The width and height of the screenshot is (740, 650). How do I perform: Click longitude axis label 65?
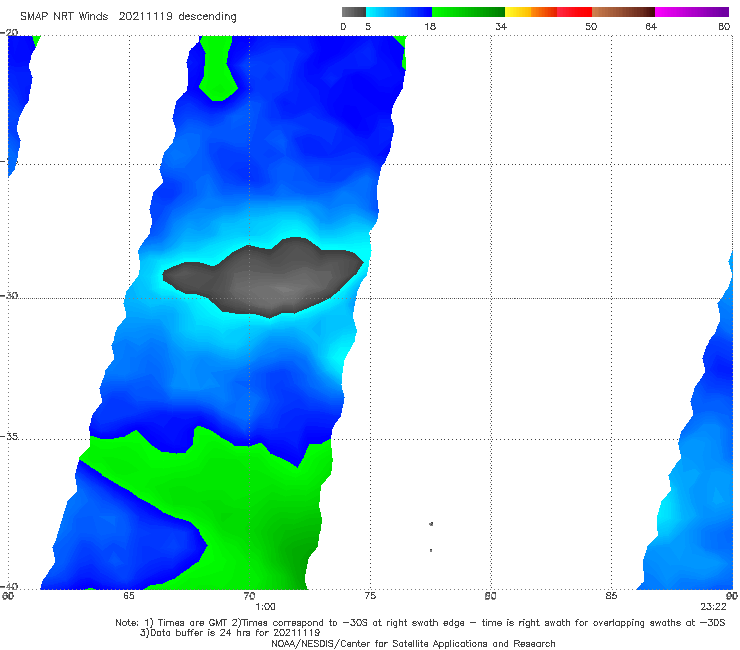pyautogui.click(x=128, y=596)
